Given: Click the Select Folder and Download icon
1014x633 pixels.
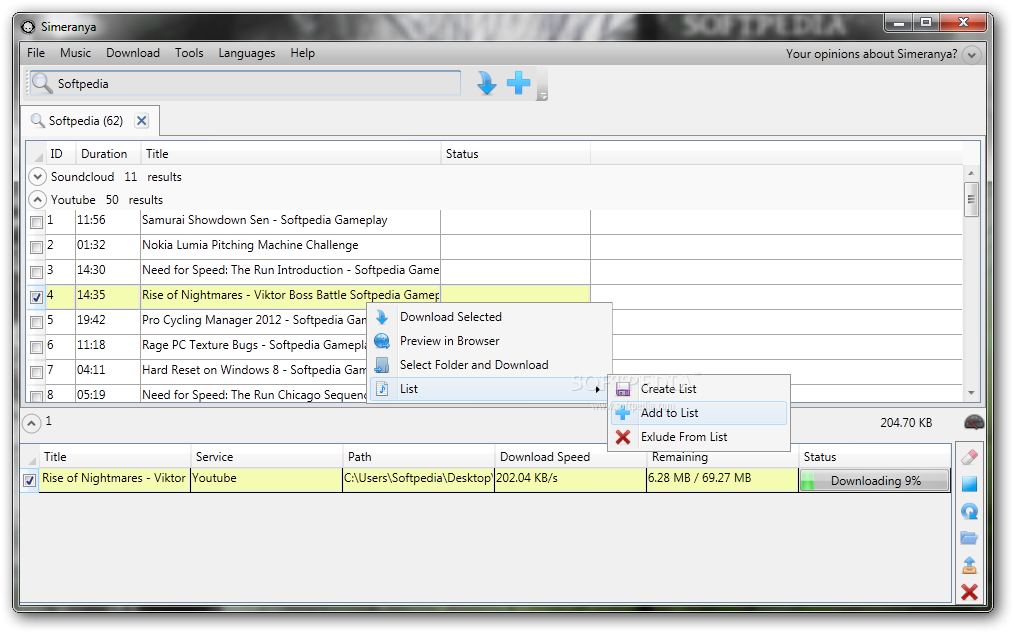Looking at the screenshot, I should pyautogui.click(x=382, y=365).
